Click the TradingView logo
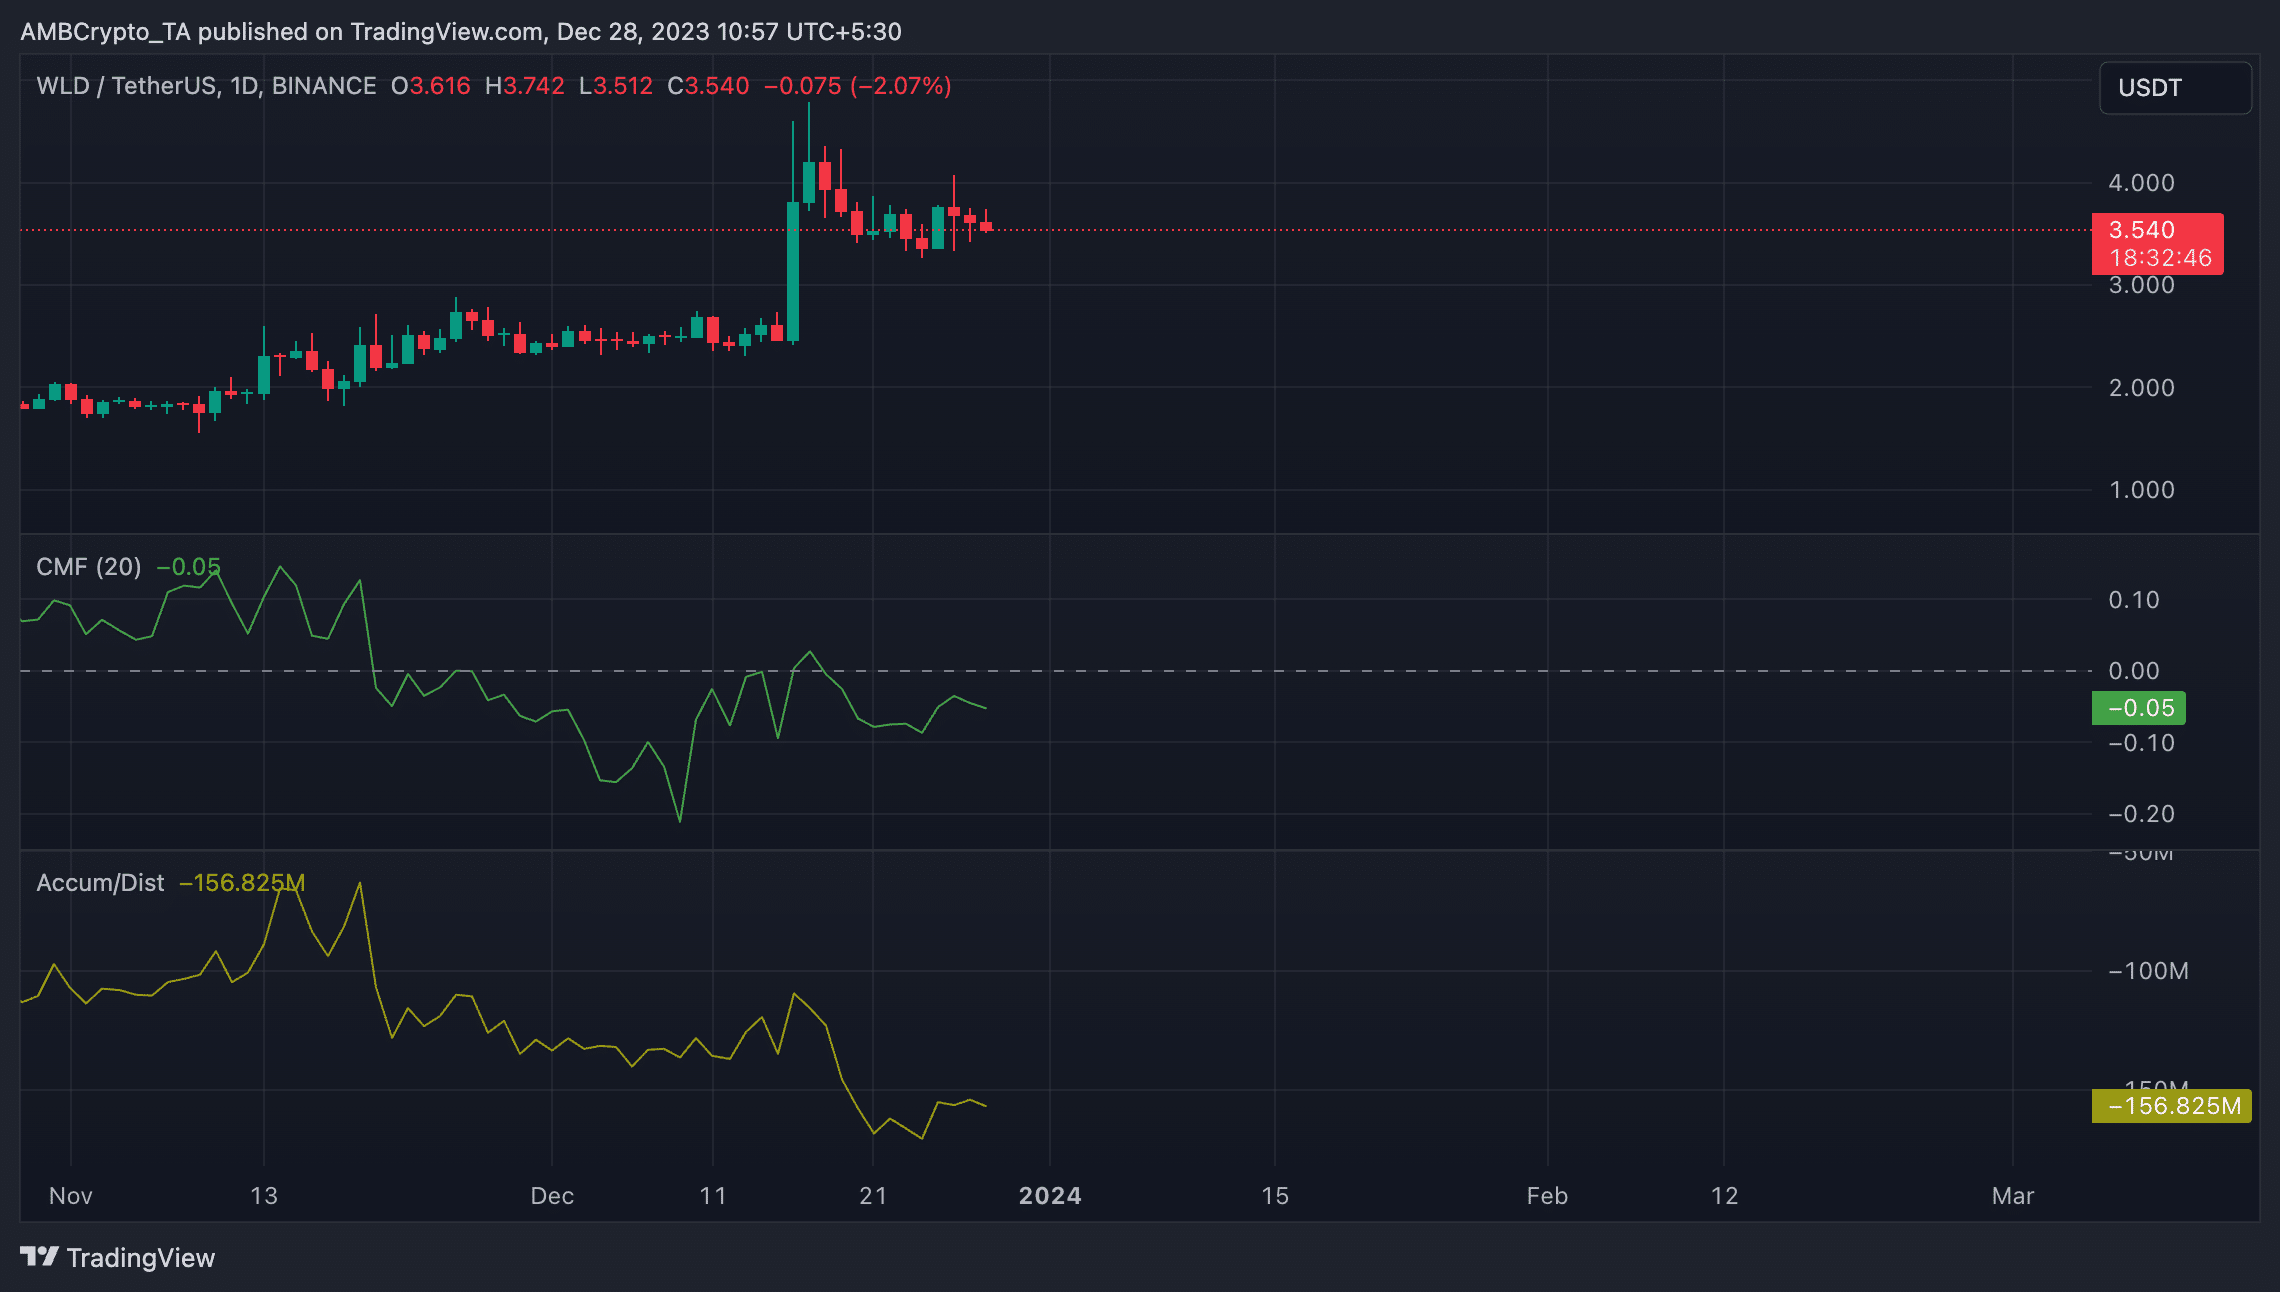 coord(117,1257)
